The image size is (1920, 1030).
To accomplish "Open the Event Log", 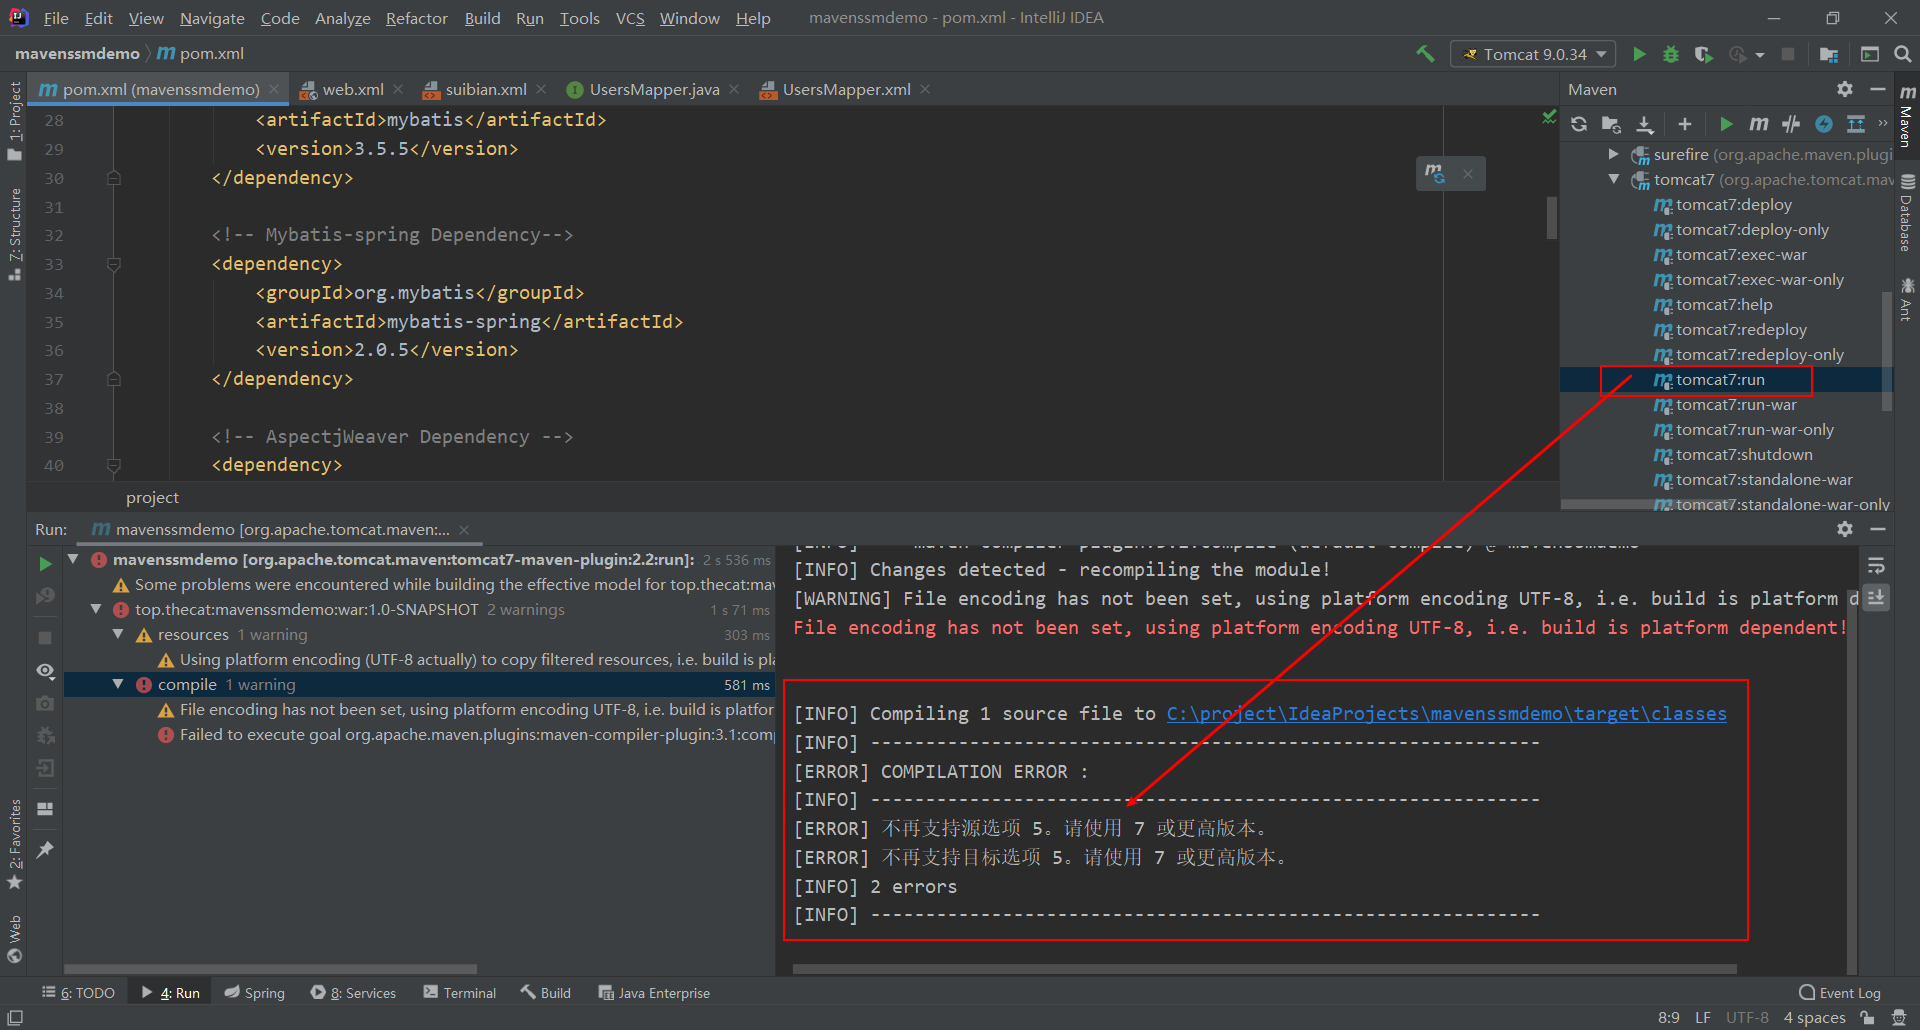I will (x=1839, y=993).
